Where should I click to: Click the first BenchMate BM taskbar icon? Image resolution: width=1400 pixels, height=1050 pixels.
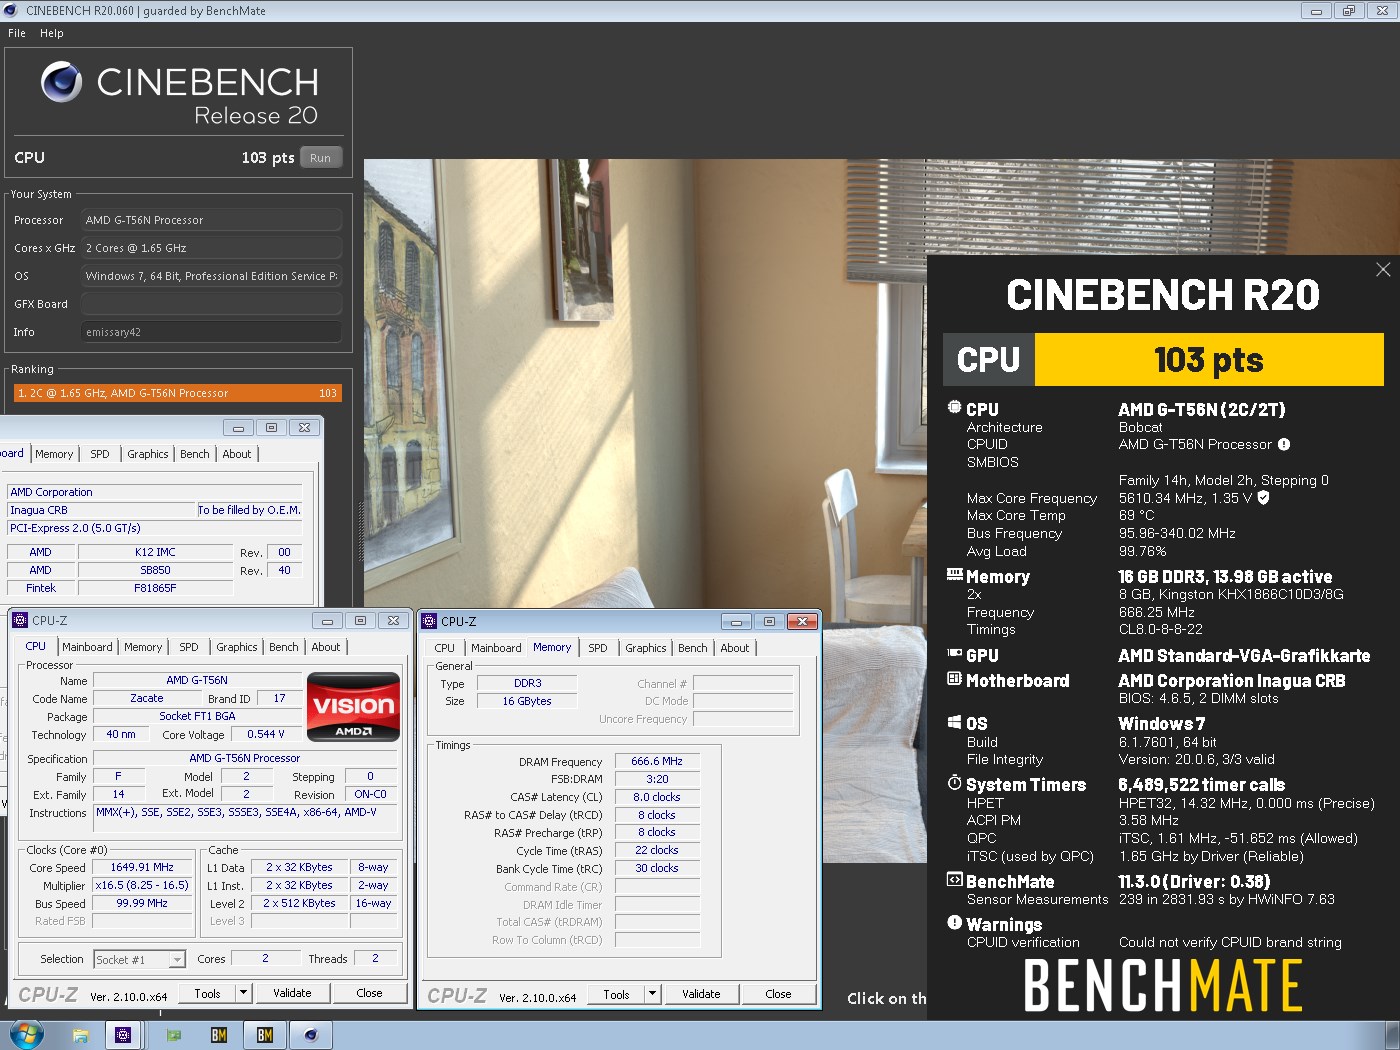pyautogui.click(x=219, y=1035)
